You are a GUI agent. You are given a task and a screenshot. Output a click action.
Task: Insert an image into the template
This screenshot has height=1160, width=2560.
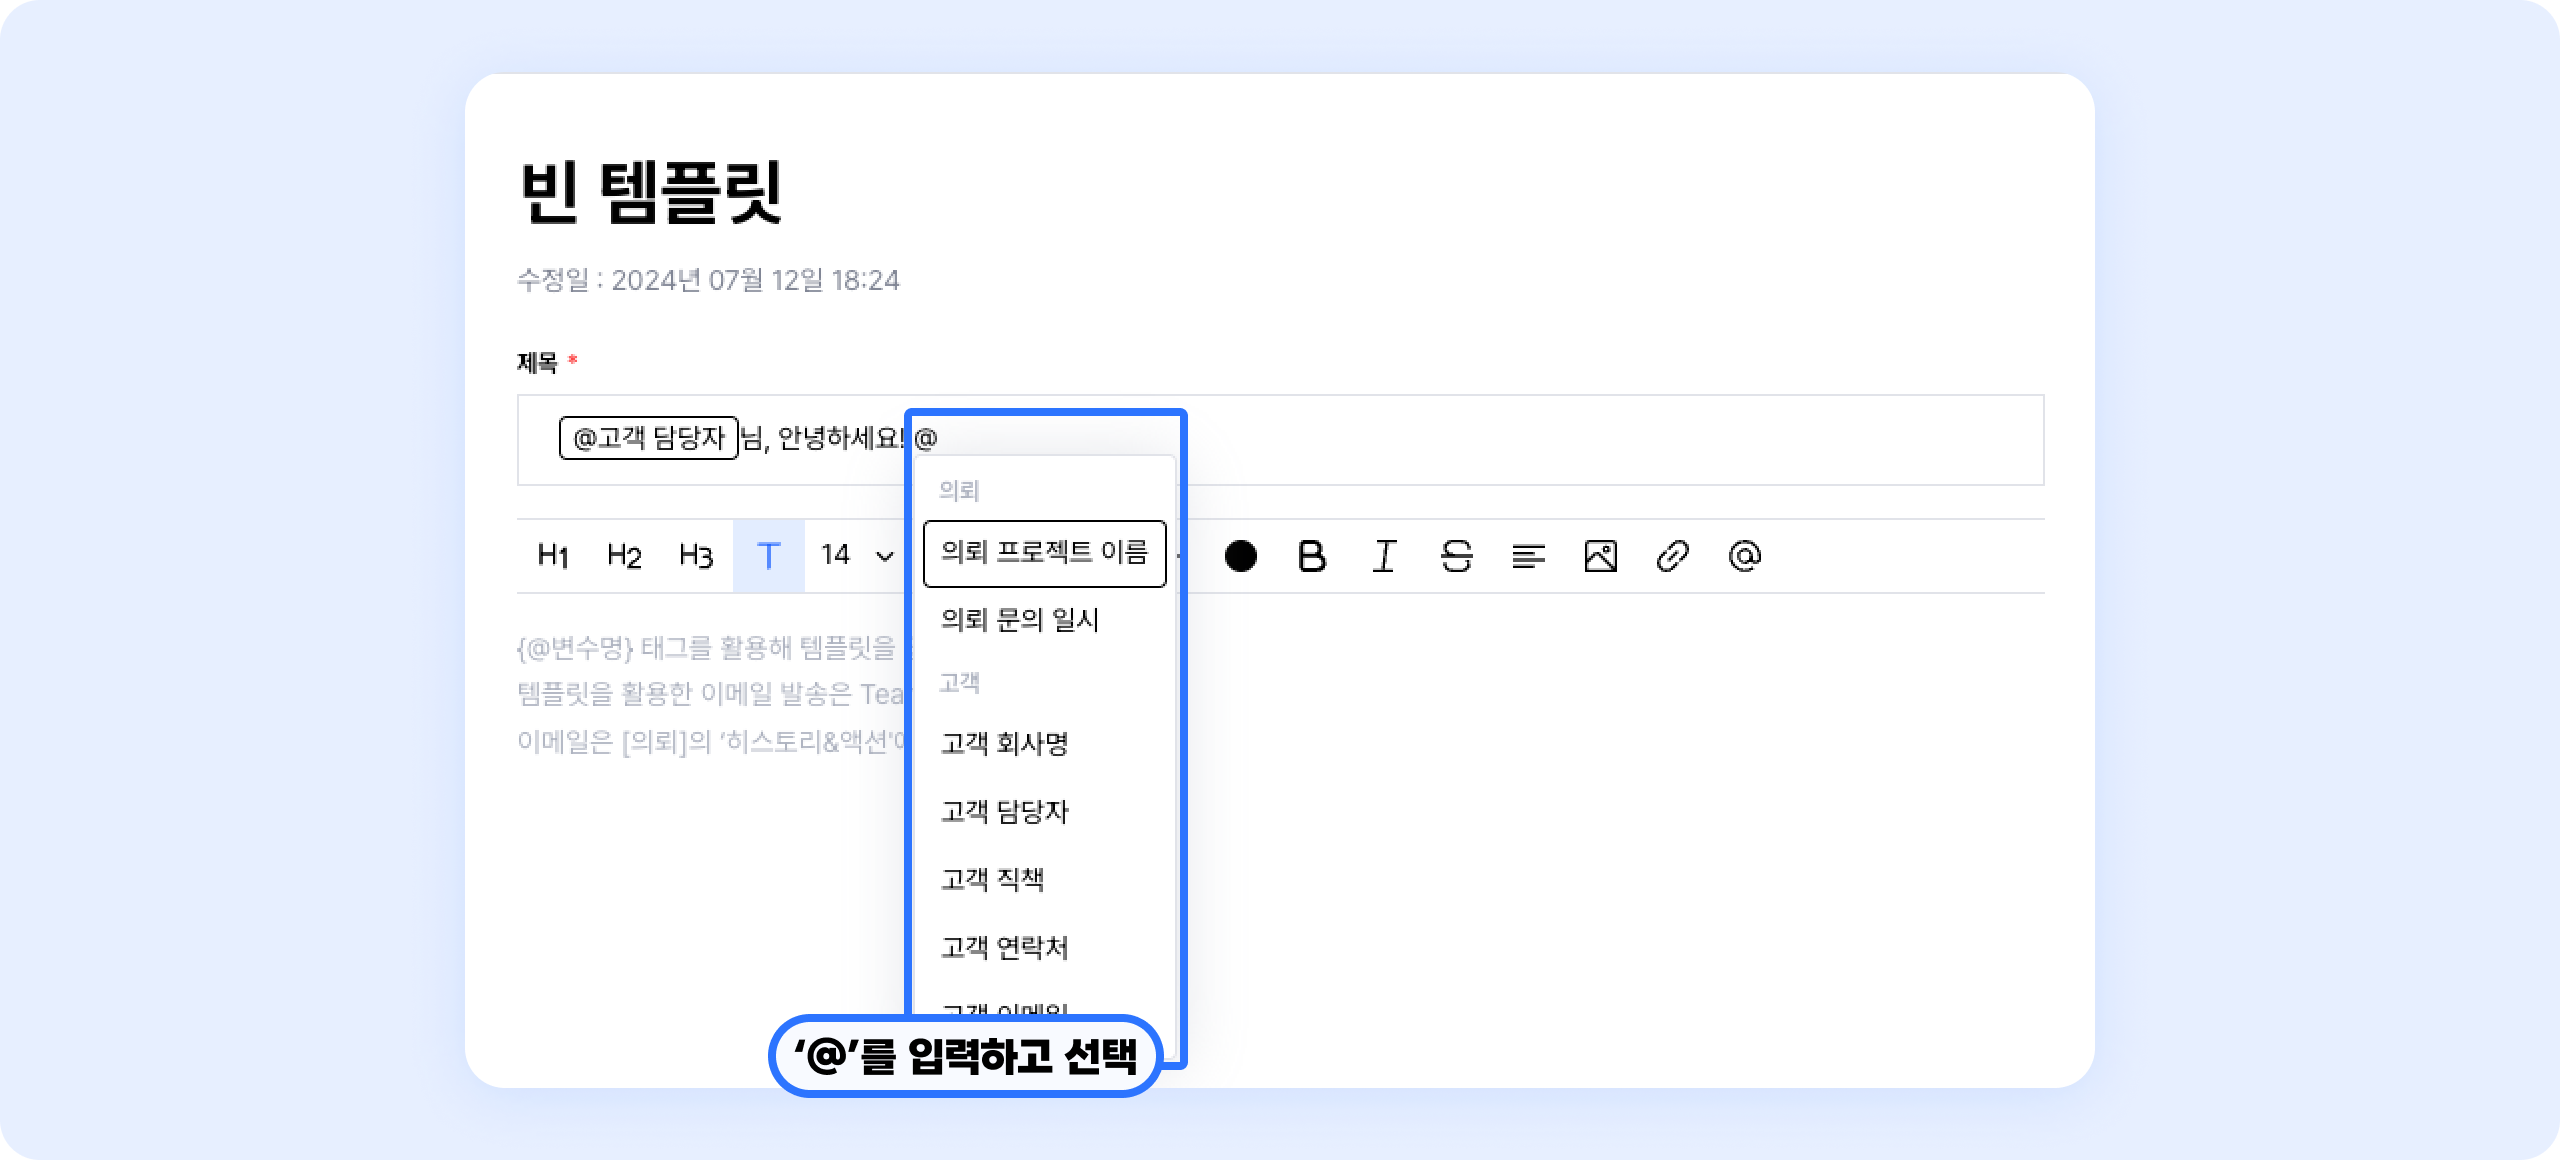(x=1600, y=556)
